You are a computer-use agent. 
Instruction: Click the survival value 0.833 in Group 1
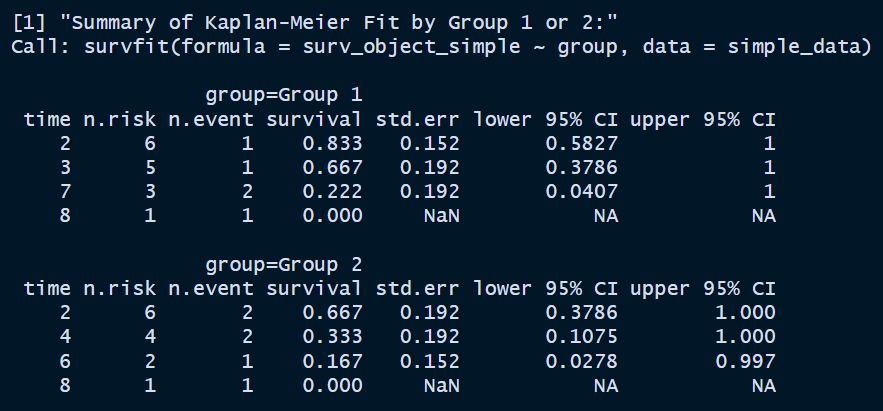(332, 144)
